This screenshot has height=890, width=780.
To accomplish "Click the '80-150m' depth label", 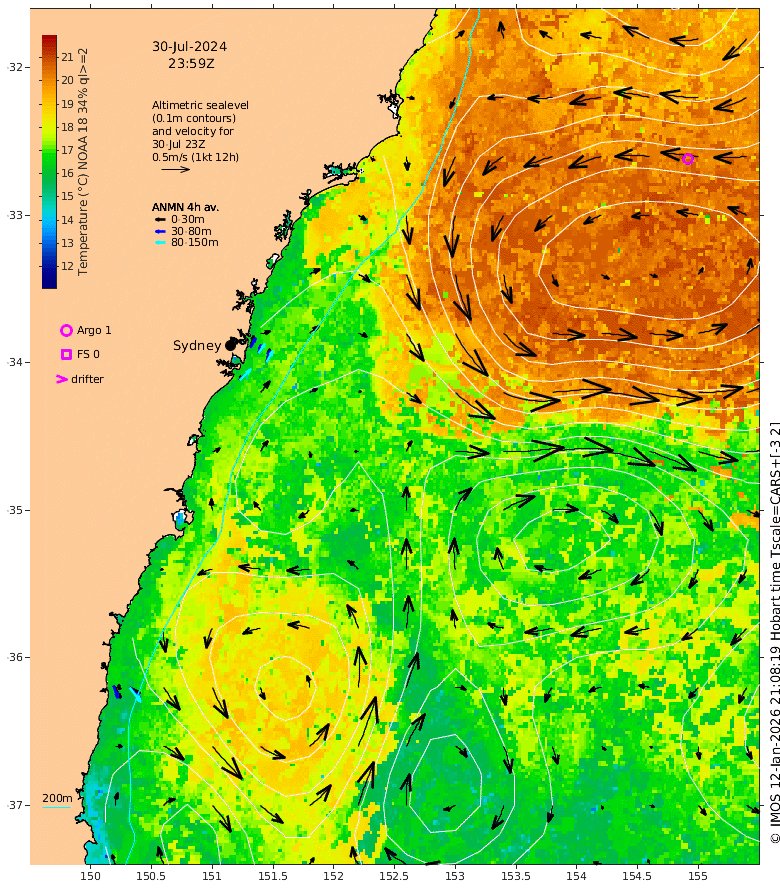I will (x=195, y=242).
